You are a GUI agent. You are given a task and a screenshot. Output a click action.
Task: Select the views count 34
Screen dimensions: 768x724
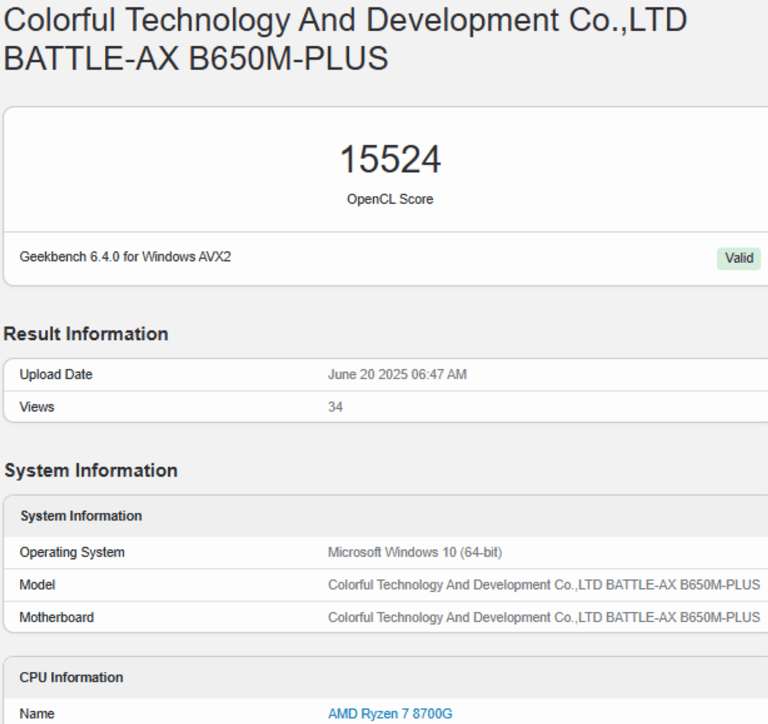pos(335,407)
